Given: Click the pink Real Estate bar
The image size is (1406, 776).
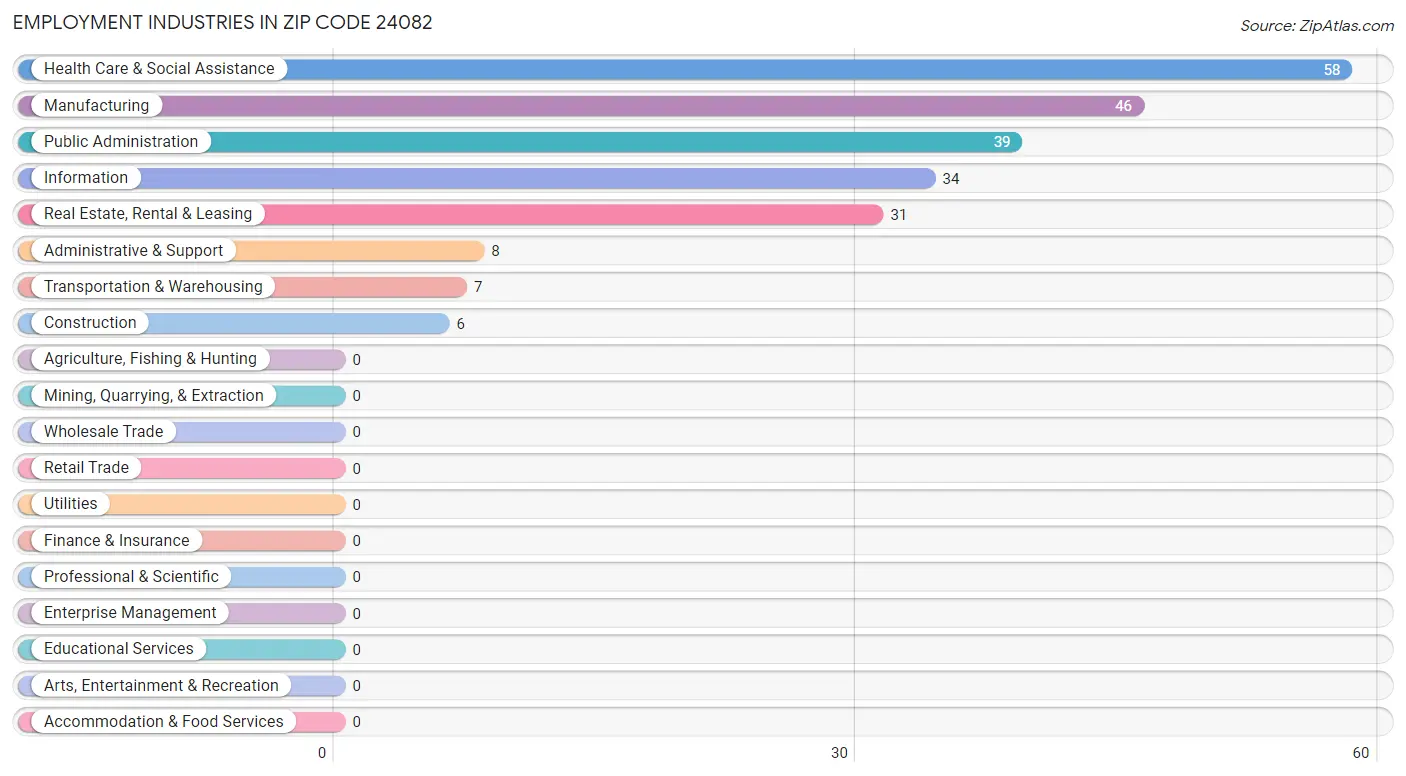Looking at the screenshot, I should pyautogui.click(x=451, y=214).
